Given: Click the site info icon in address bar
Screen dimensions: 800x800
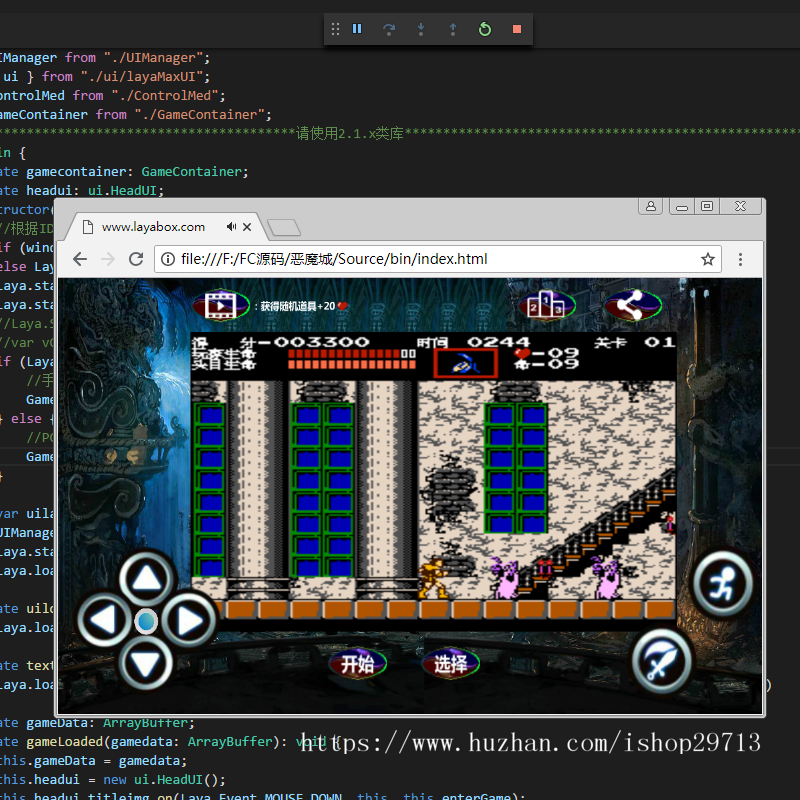Looking at the screenshot, I should 167,259.
